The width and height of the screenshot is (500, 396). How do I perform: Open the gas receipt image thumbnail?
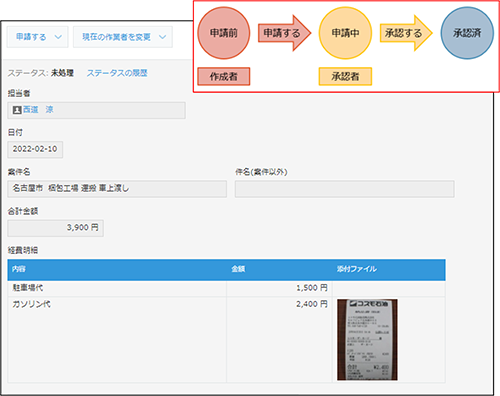367,339
